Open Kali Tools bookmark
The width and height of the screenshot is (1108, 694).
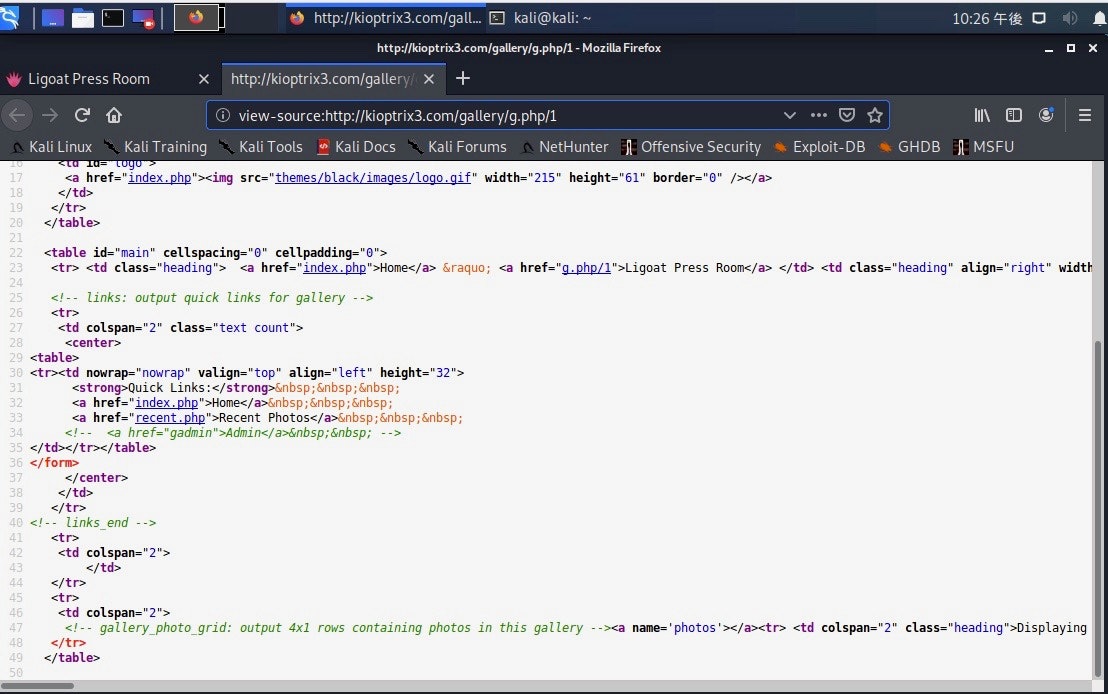pyautogui.click(x=261, y=147)
